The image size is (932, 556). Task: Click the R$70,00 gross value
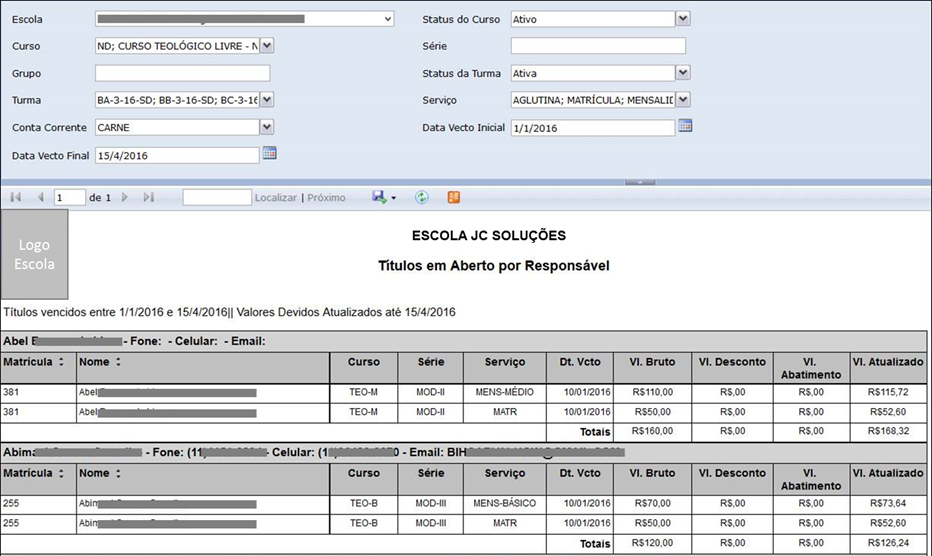pos(653,504)
